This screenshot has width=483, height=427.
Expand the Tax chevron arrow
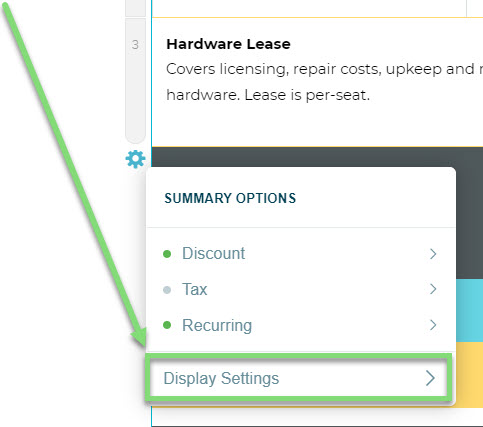tap(433, 289)
